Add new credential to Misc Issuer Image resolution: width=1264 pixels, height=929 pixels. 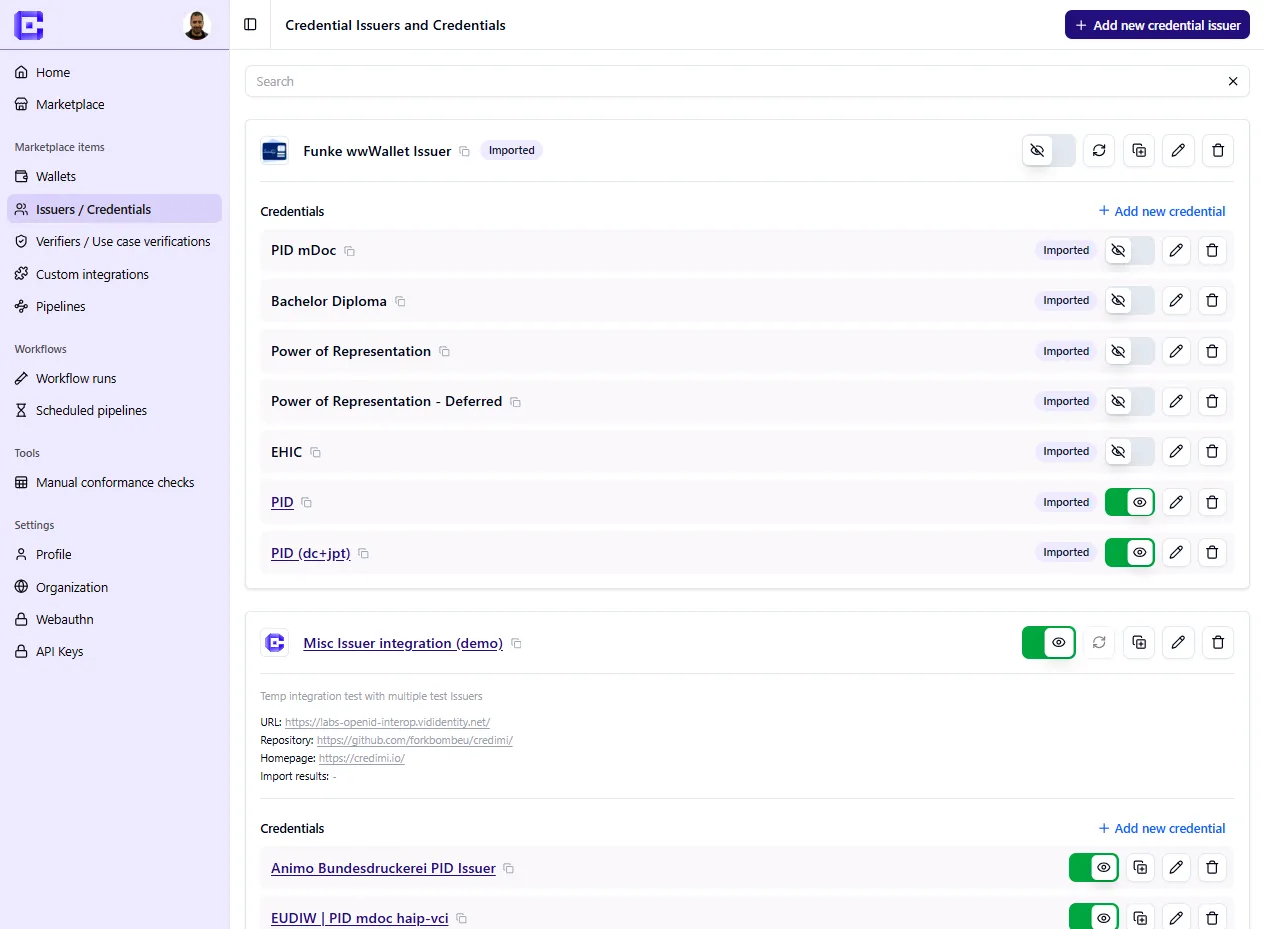pos(1162,828)
